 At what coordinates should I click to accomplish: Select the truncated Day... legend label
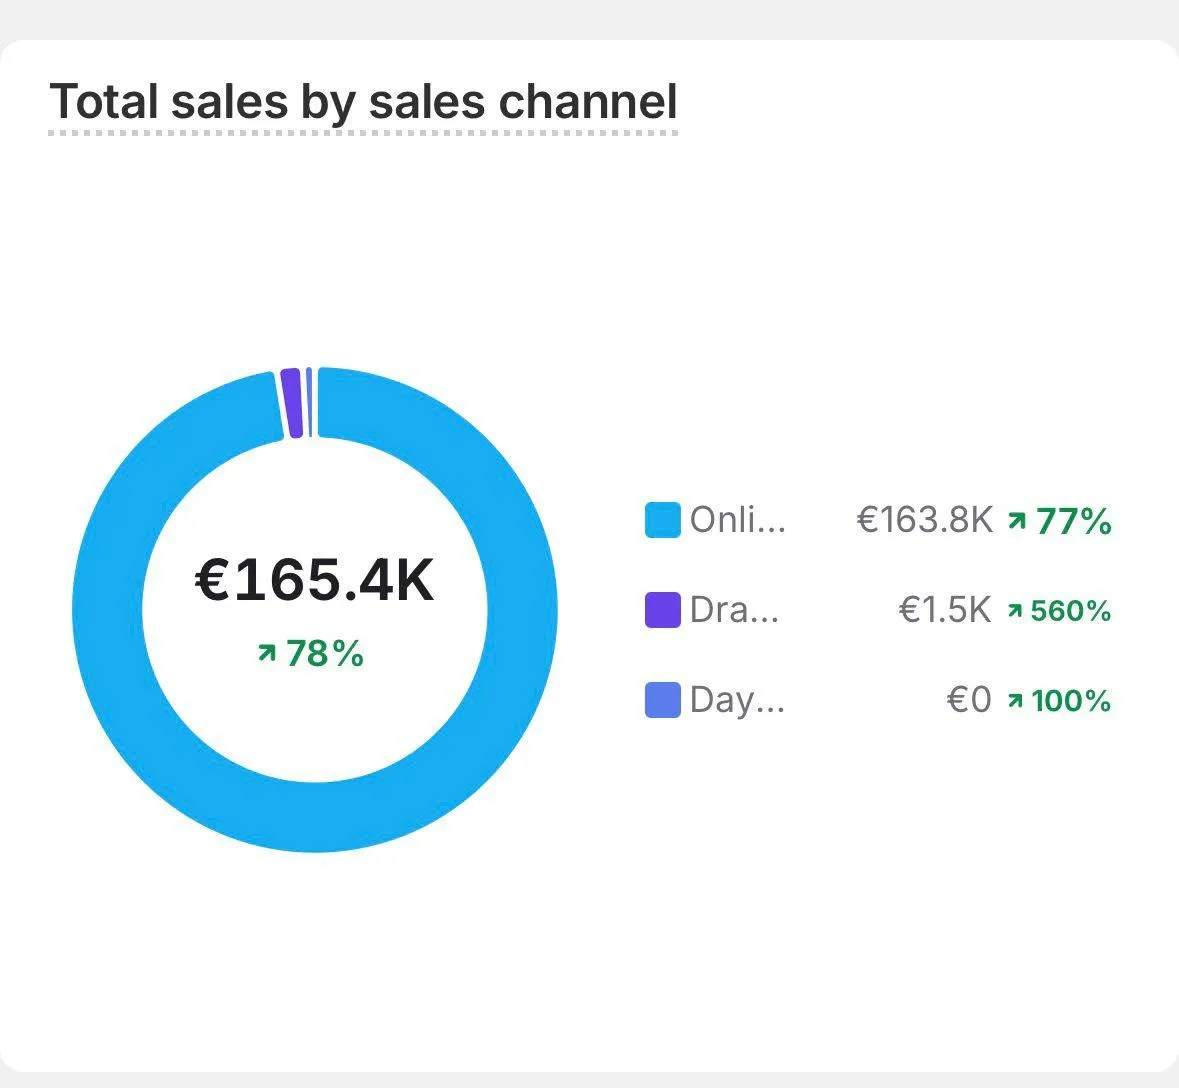(x=738, y=700)
